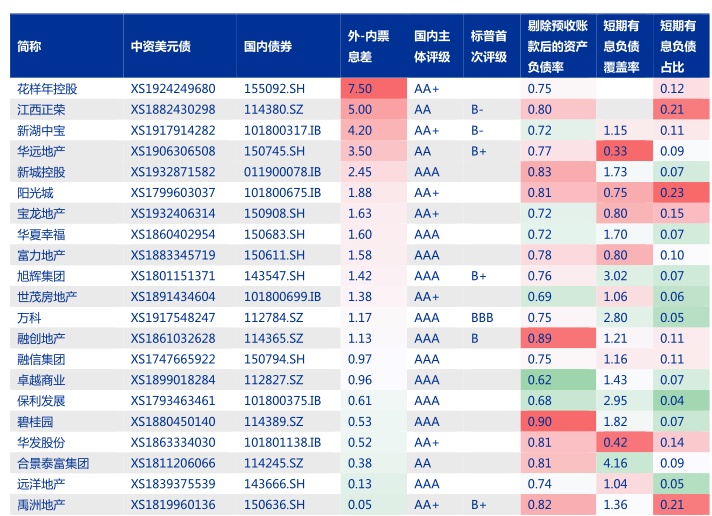The image size is (712, 516).
Task: Select the 碧桂园 row name
Action: [x=35, y=422]
